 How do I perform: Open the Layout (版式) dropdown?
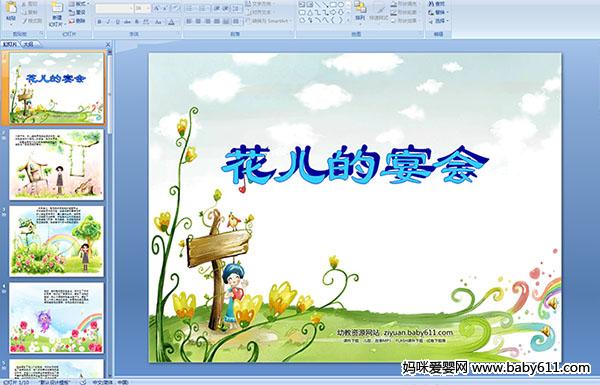(x=79, y=3)
